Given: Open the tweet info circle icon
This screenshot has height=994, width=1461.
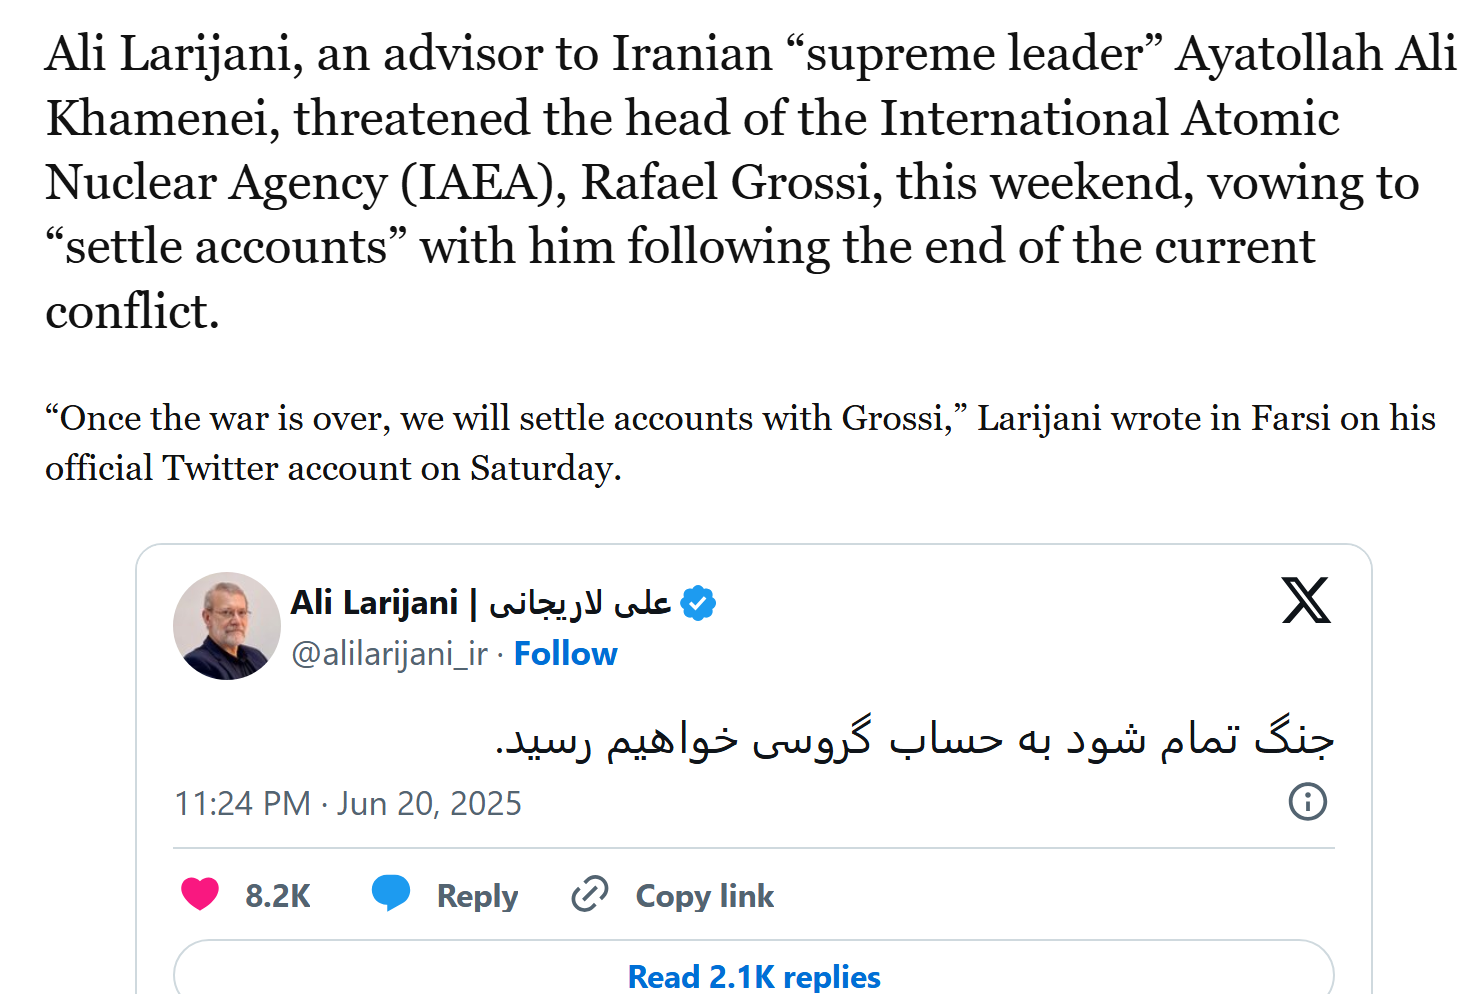Looking at the screenshot, I should (x=1308, y=801).
